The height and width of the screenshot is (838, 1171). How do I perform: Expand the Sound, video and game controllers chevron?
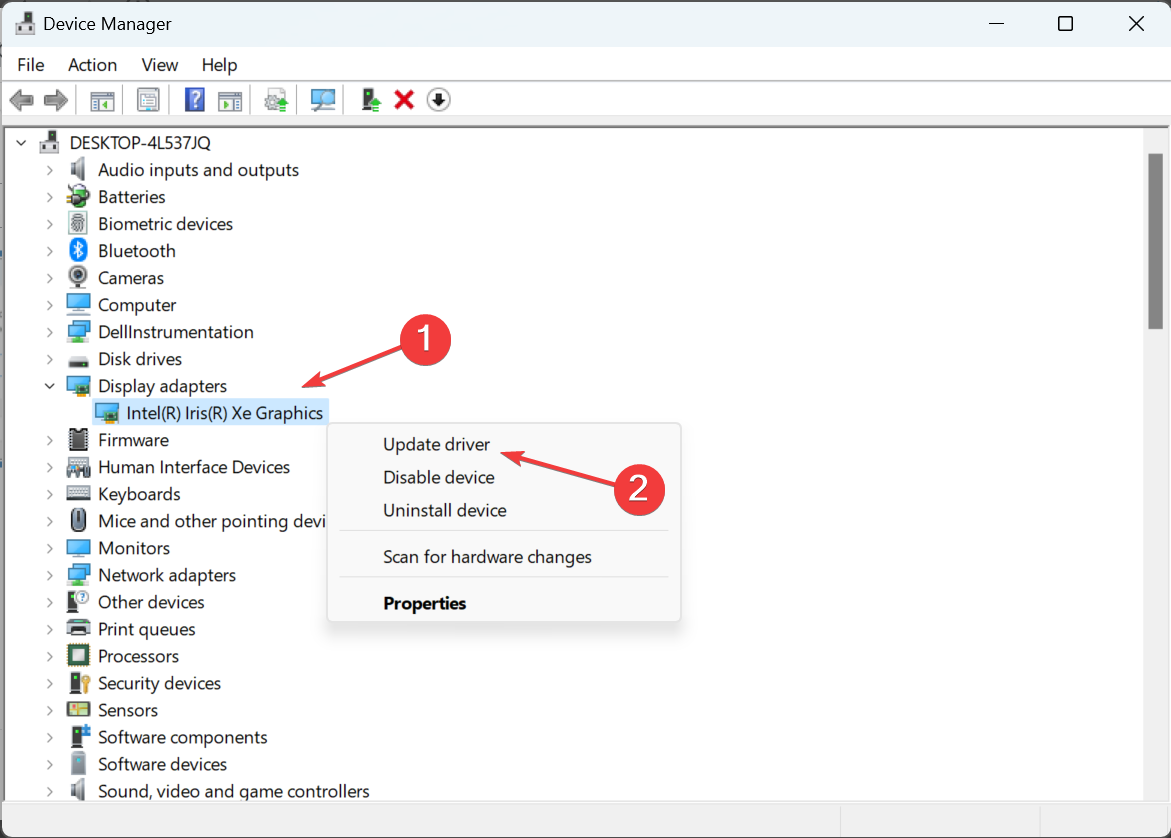(x=49, y=791)
